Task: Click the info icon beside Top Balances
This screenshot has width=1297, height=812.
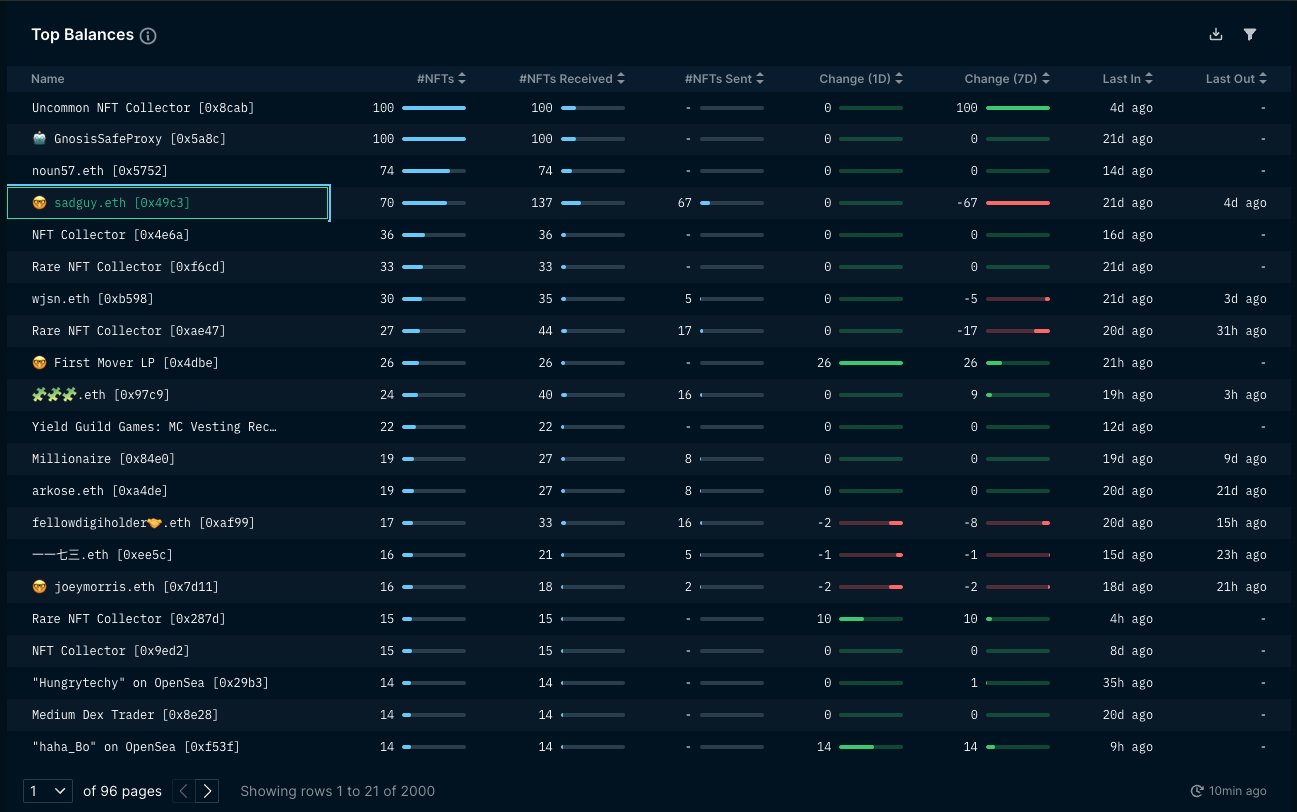Action: pos(147,34)
